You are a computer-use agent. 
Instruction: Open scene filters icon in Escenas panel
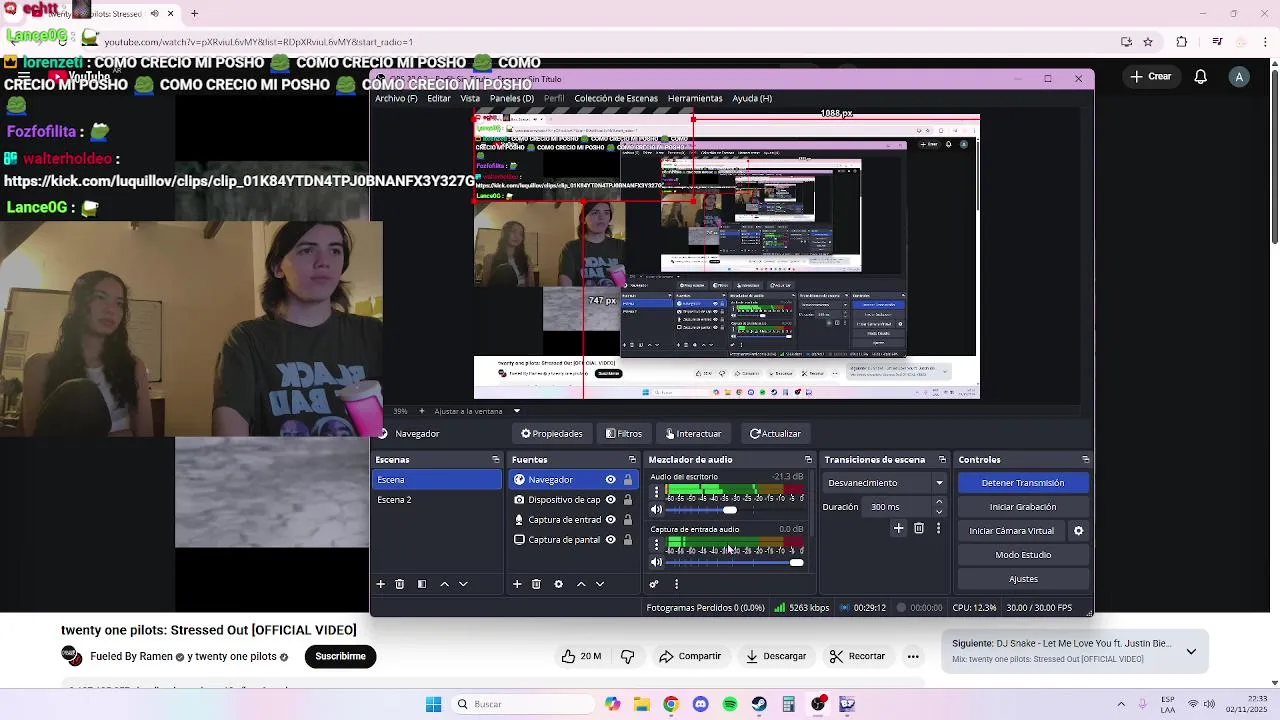(x=422, y=584)
